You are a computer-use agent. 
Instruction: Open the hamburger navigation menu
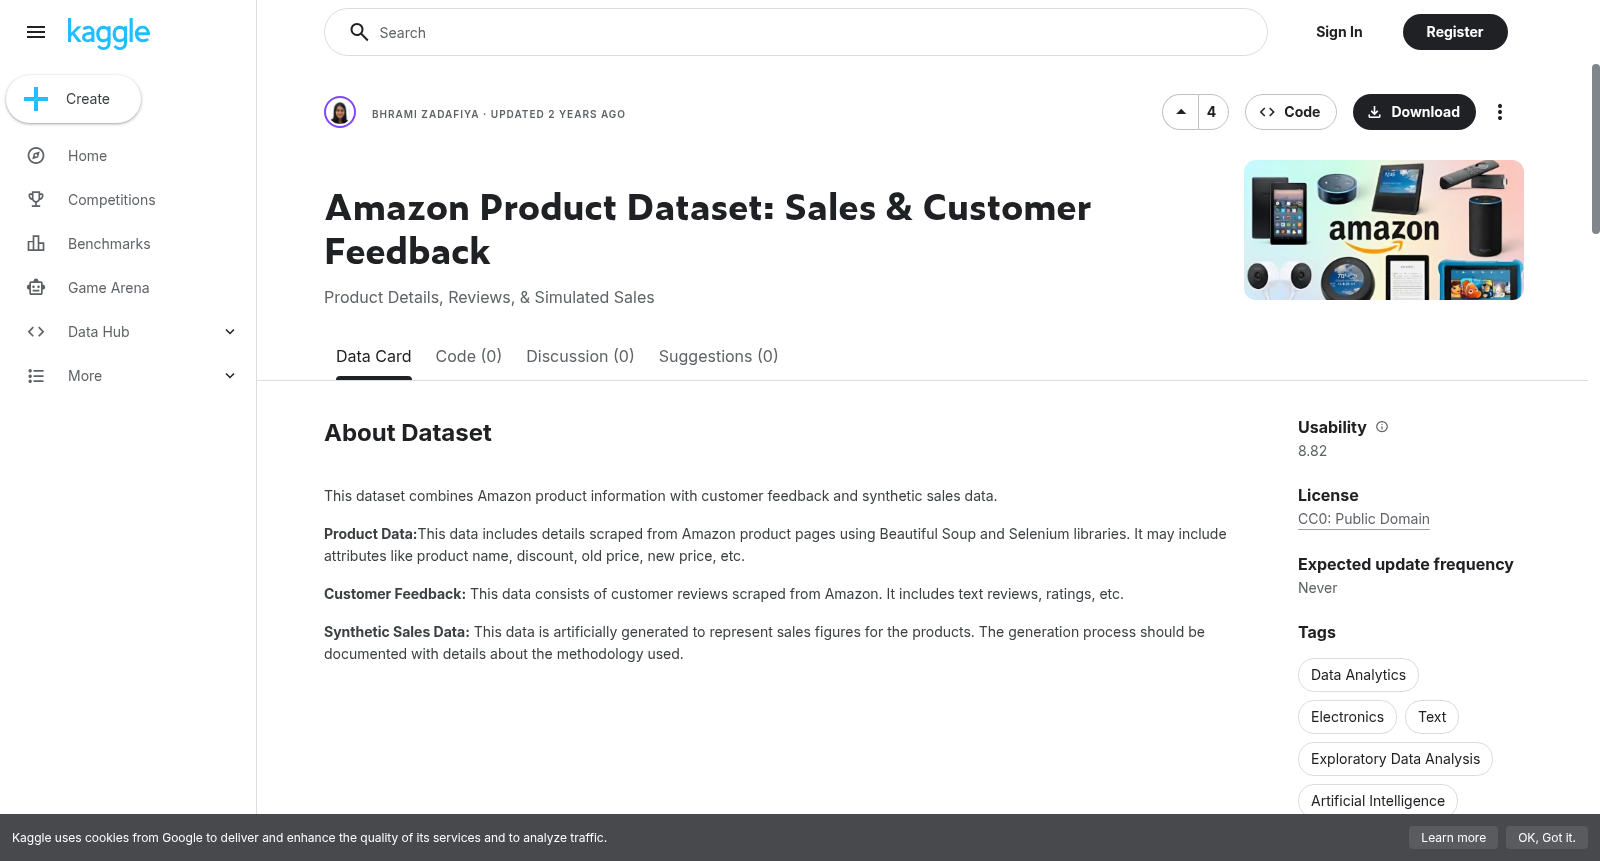tap(36, 32)
